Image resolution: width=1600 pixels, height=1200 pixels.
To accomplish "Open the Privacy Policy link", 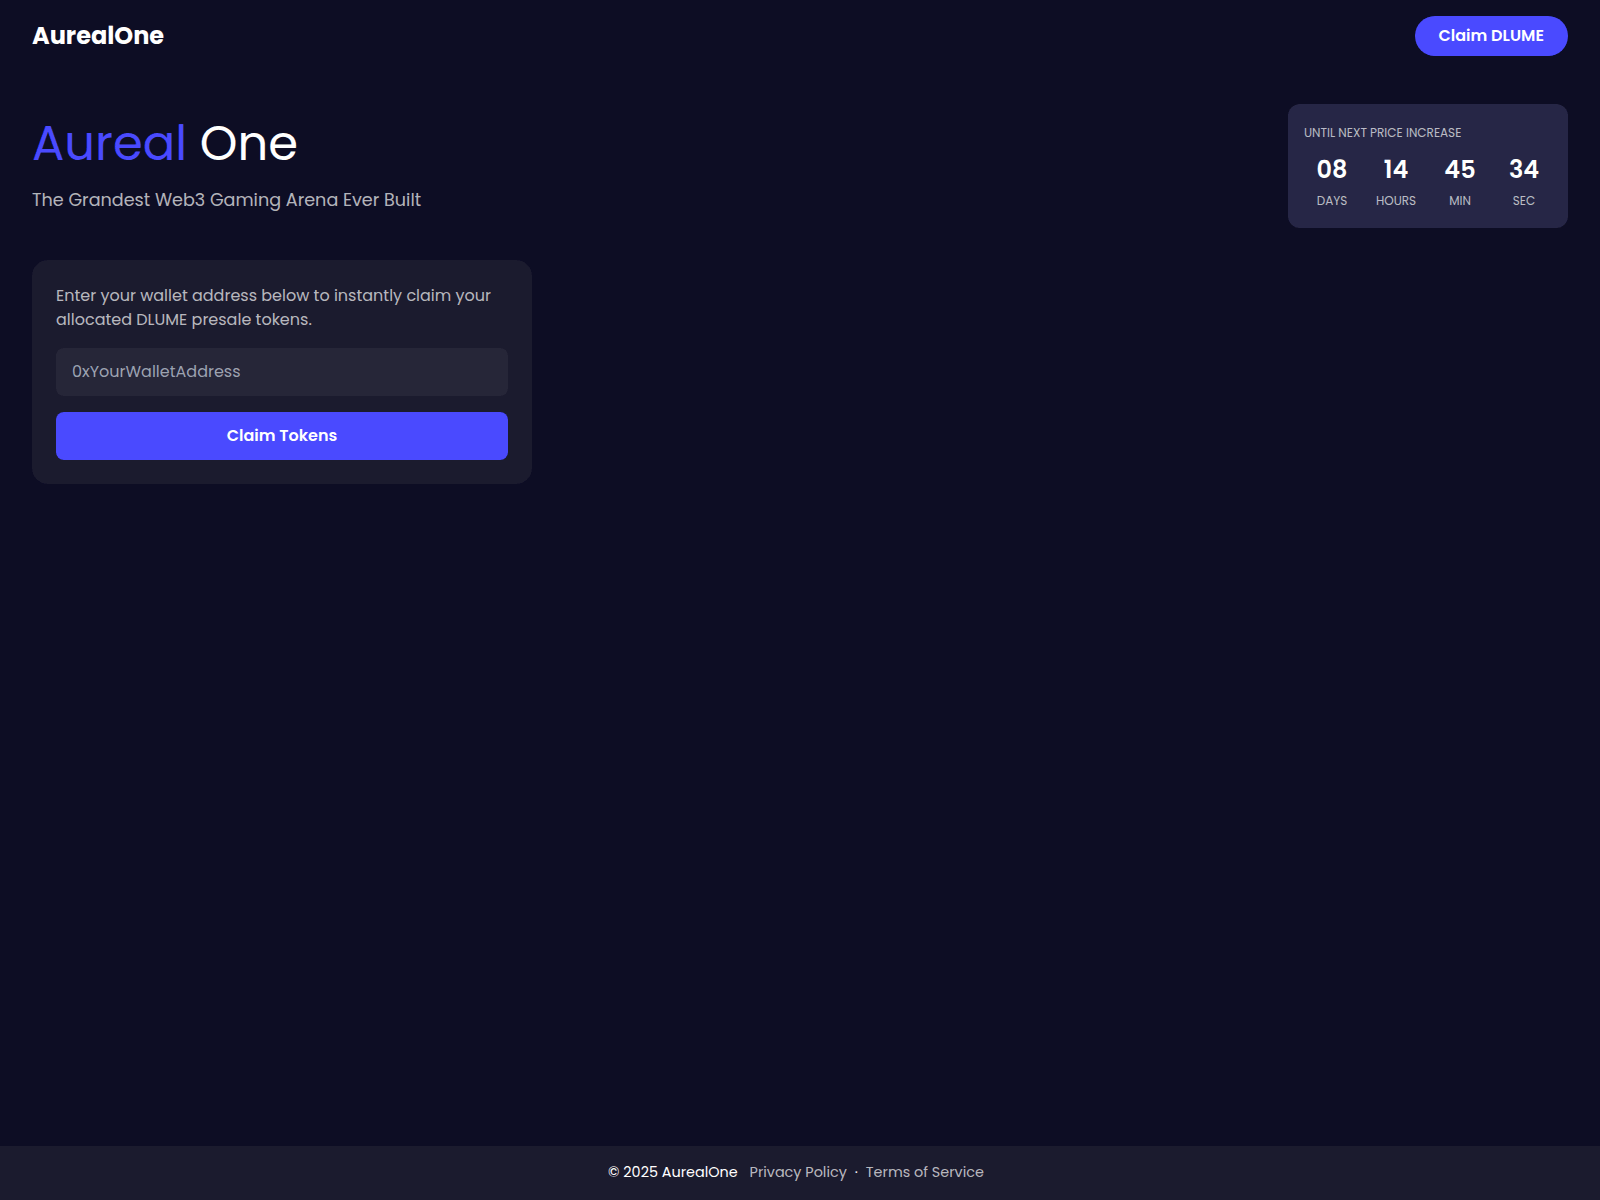I will tap(797, 1171).
